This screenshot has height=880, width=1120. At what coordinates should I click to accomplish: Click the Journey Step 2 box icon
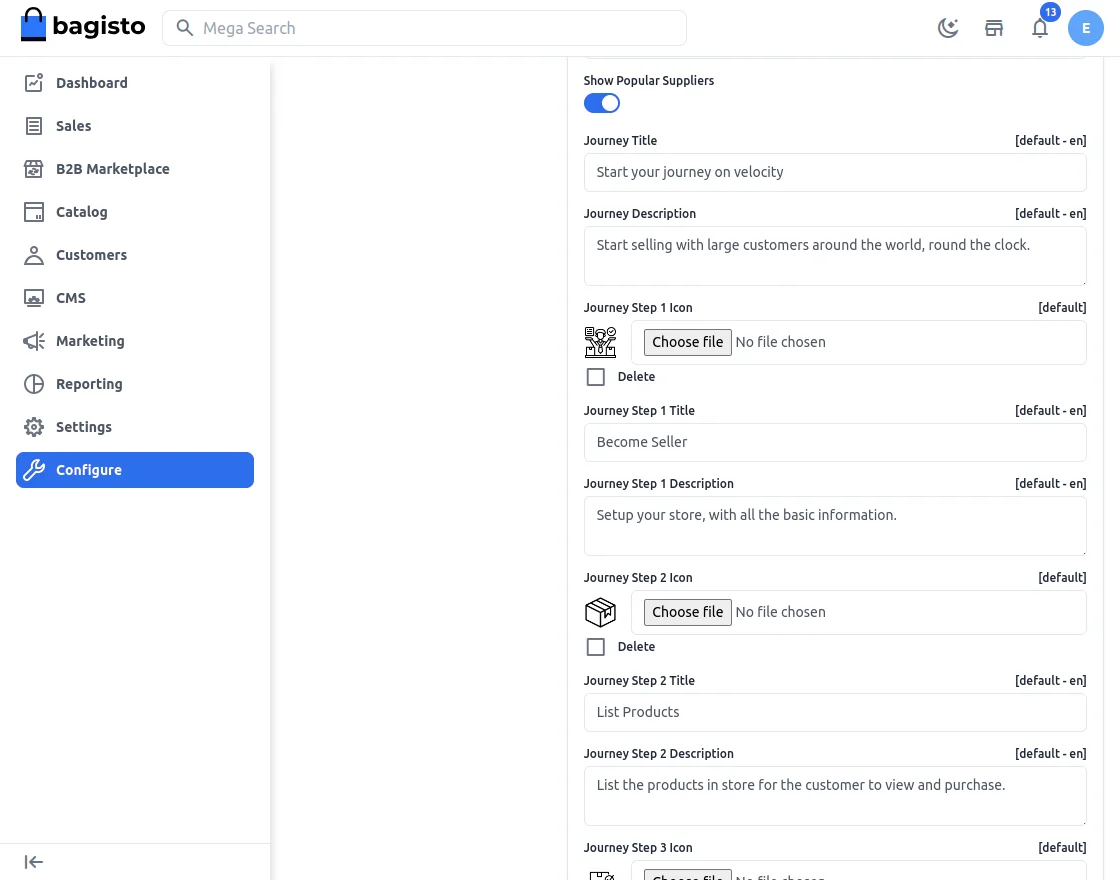point(601,612)
